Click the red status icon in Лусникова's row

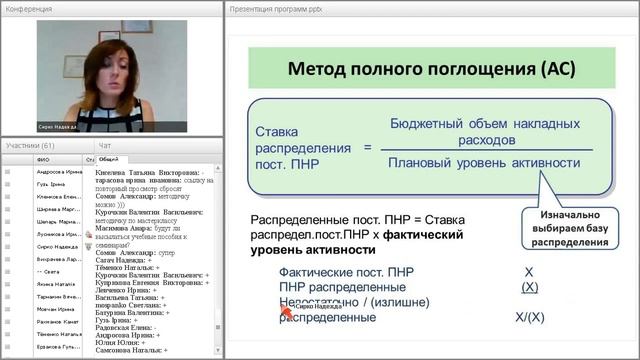click(89, 234)
